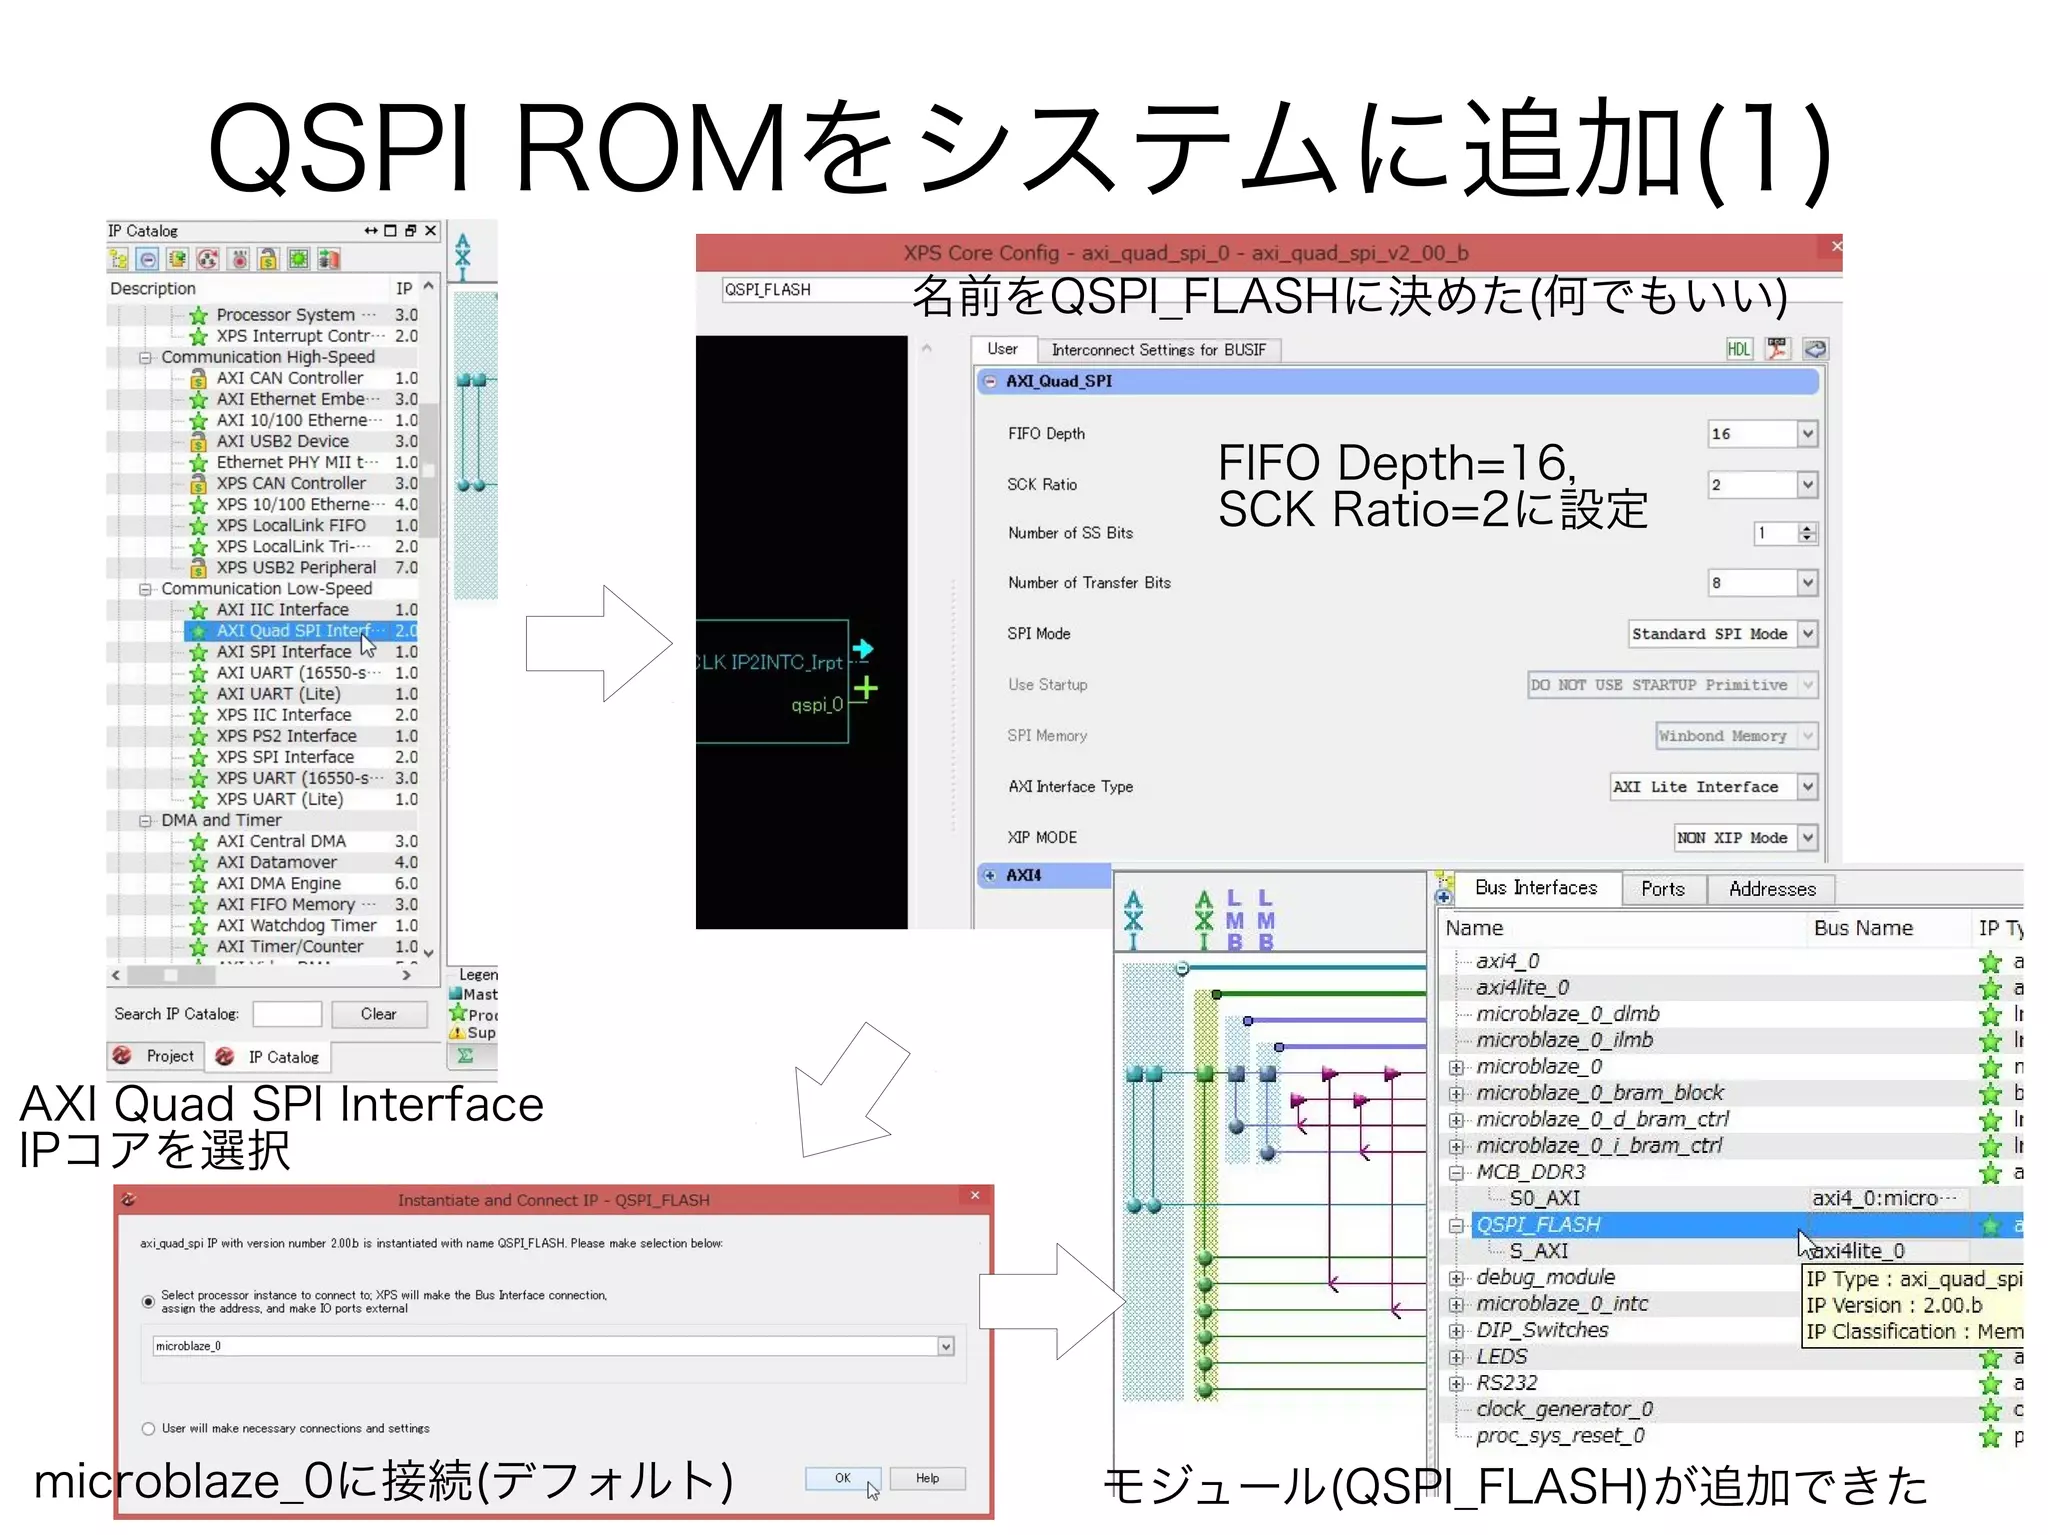Viewport: 2048px width, 1535px height.
Task: Click the yellow chip icon in IP Catalog toolbar
Action: click(178, 260)
